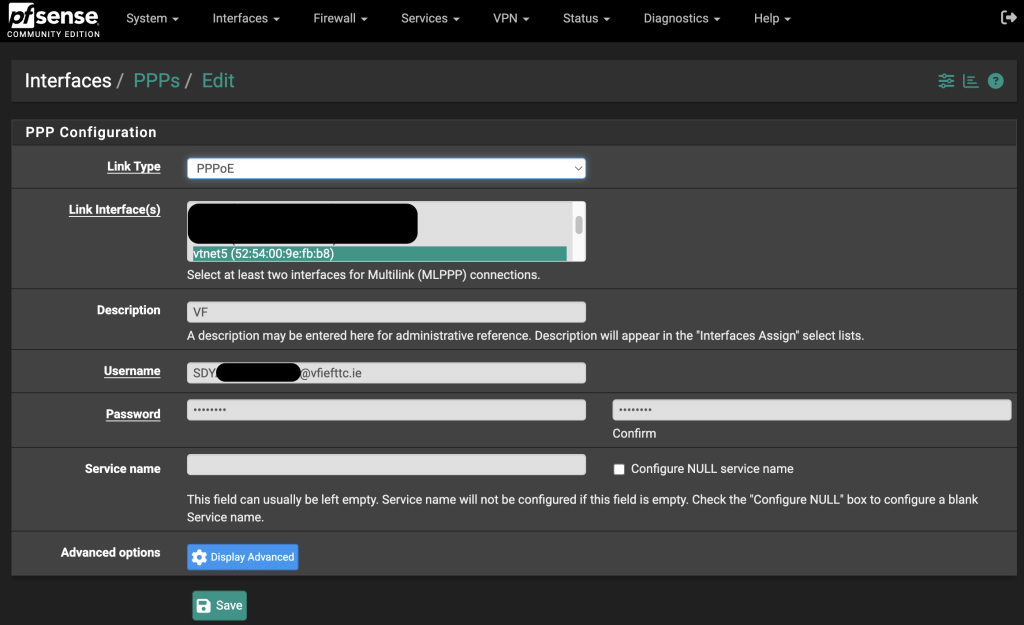1024x625 pixels.
Task: Click the Display Advanced button
Action: 242,557
